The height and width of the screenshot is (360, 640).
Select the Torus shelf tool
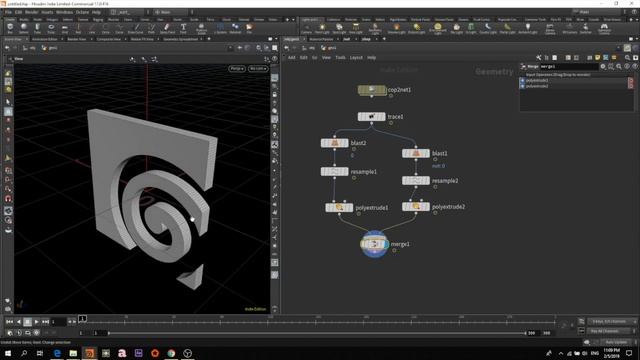click(51, 28)
